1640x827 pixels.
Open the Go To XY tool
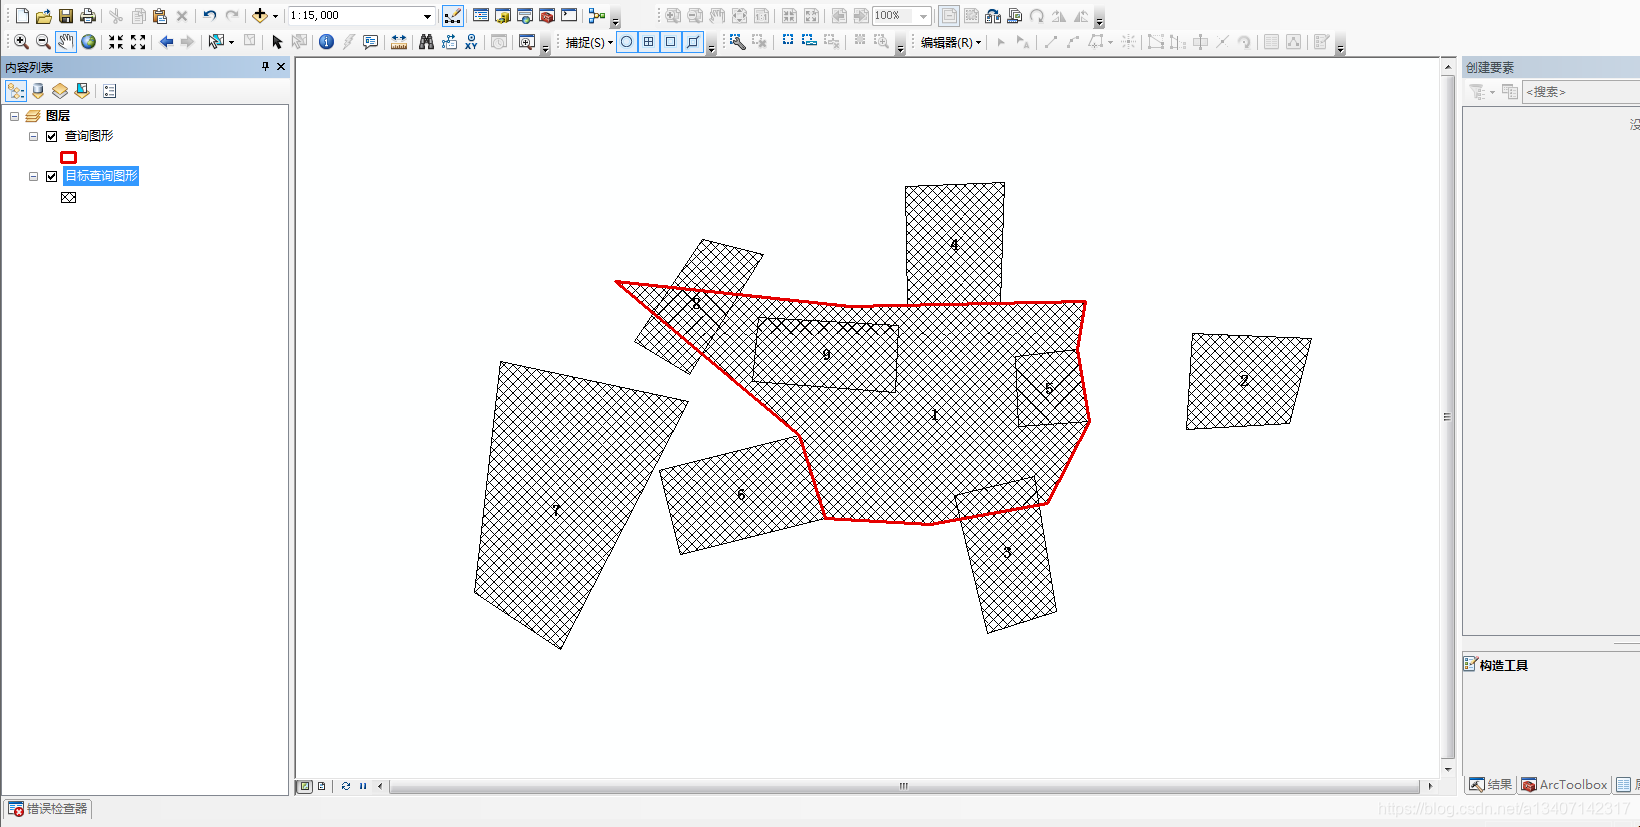(471, 42)
